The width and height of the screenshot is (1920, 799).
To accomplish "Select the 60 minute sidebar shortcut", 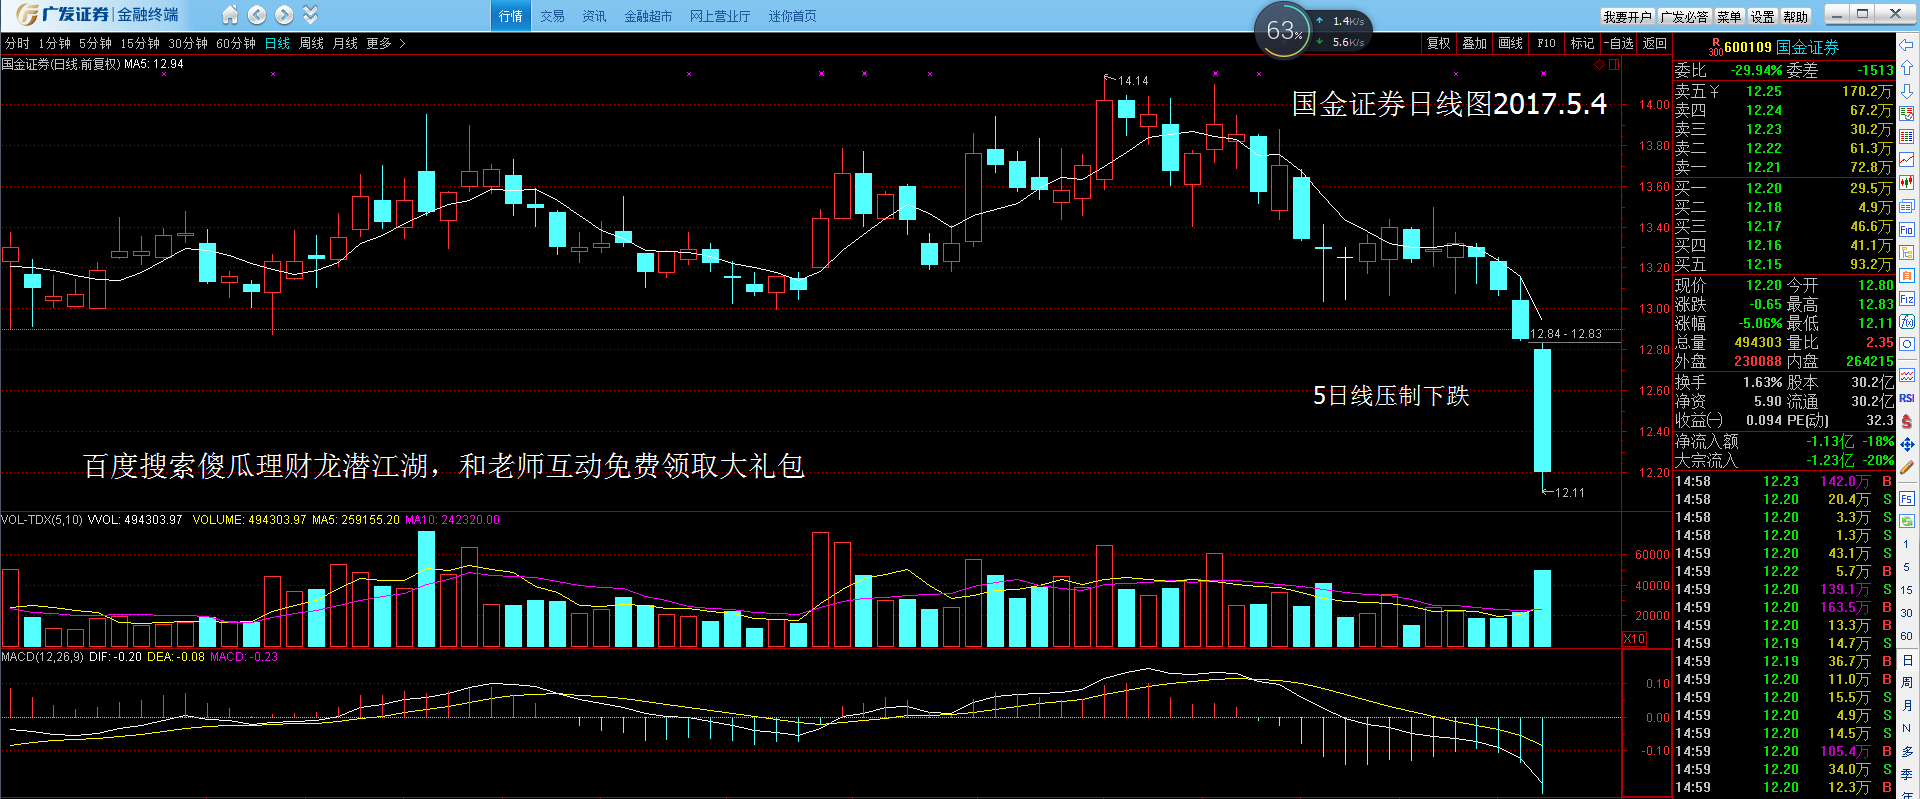I will (1907, 636).
